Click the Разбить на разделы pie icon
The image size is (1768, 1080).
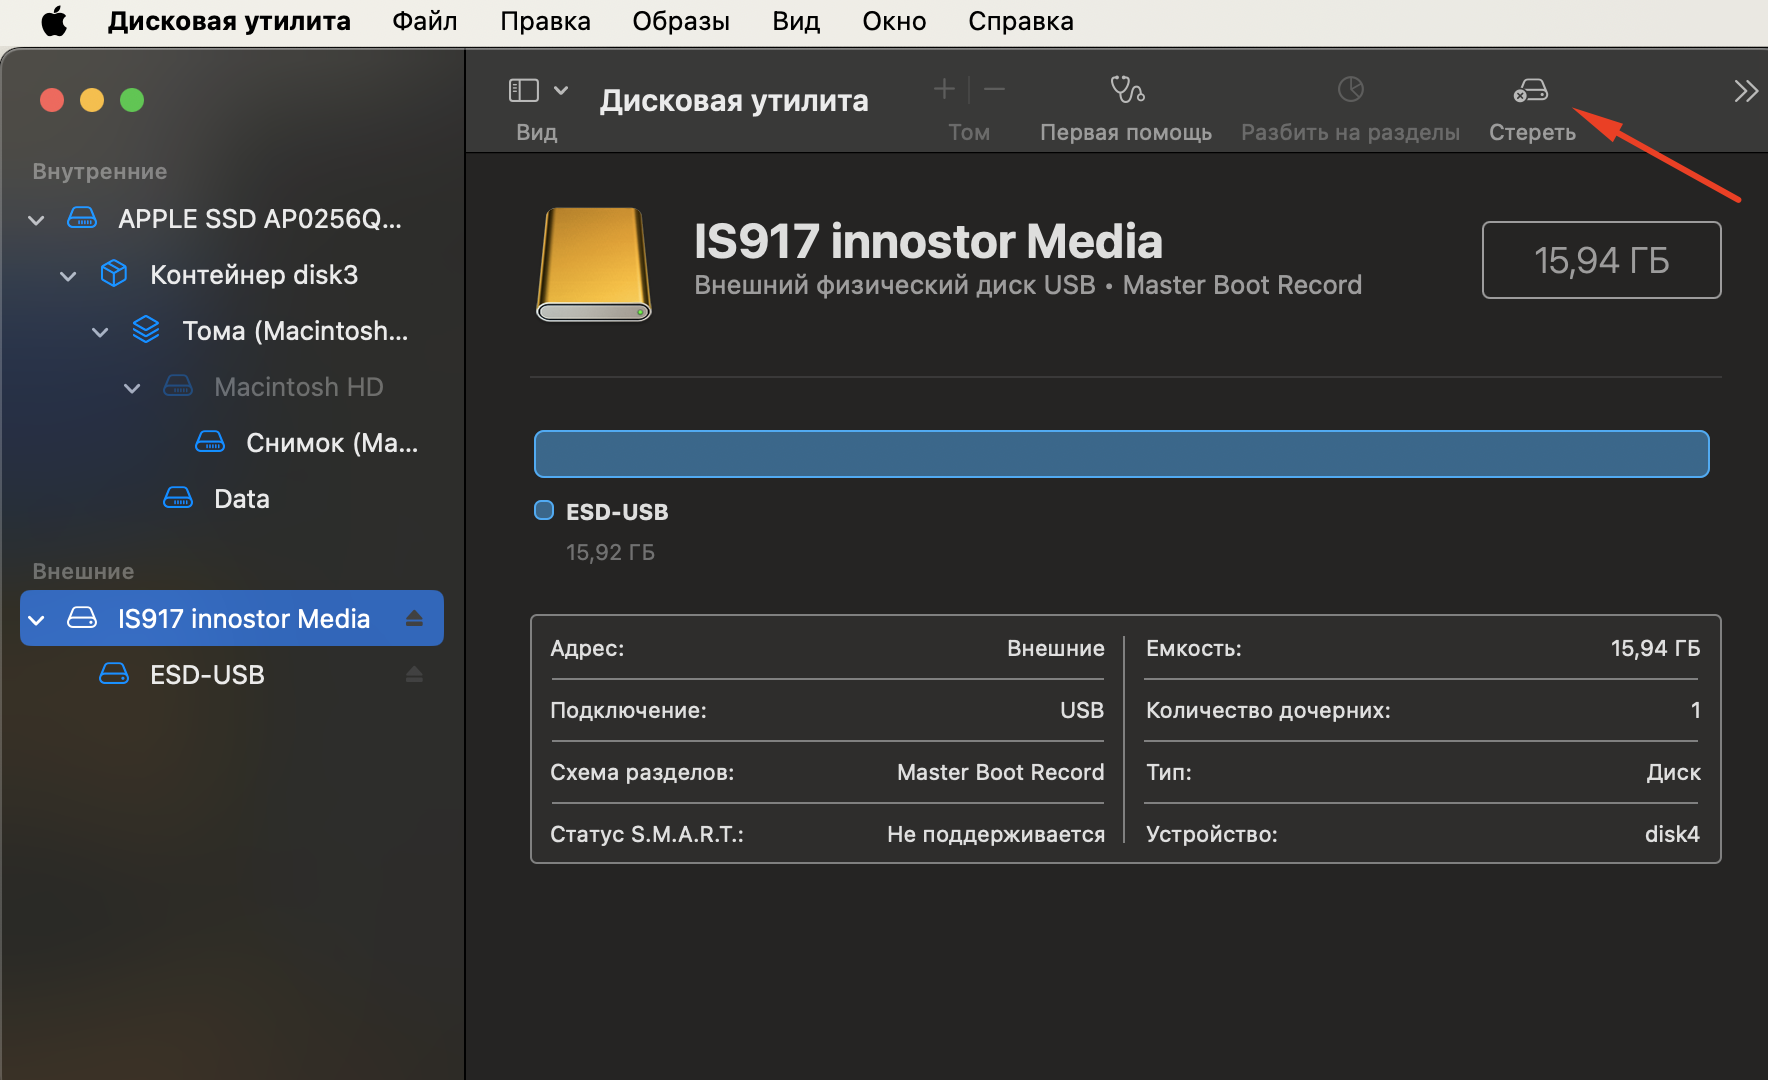[x=1351, y=89]
